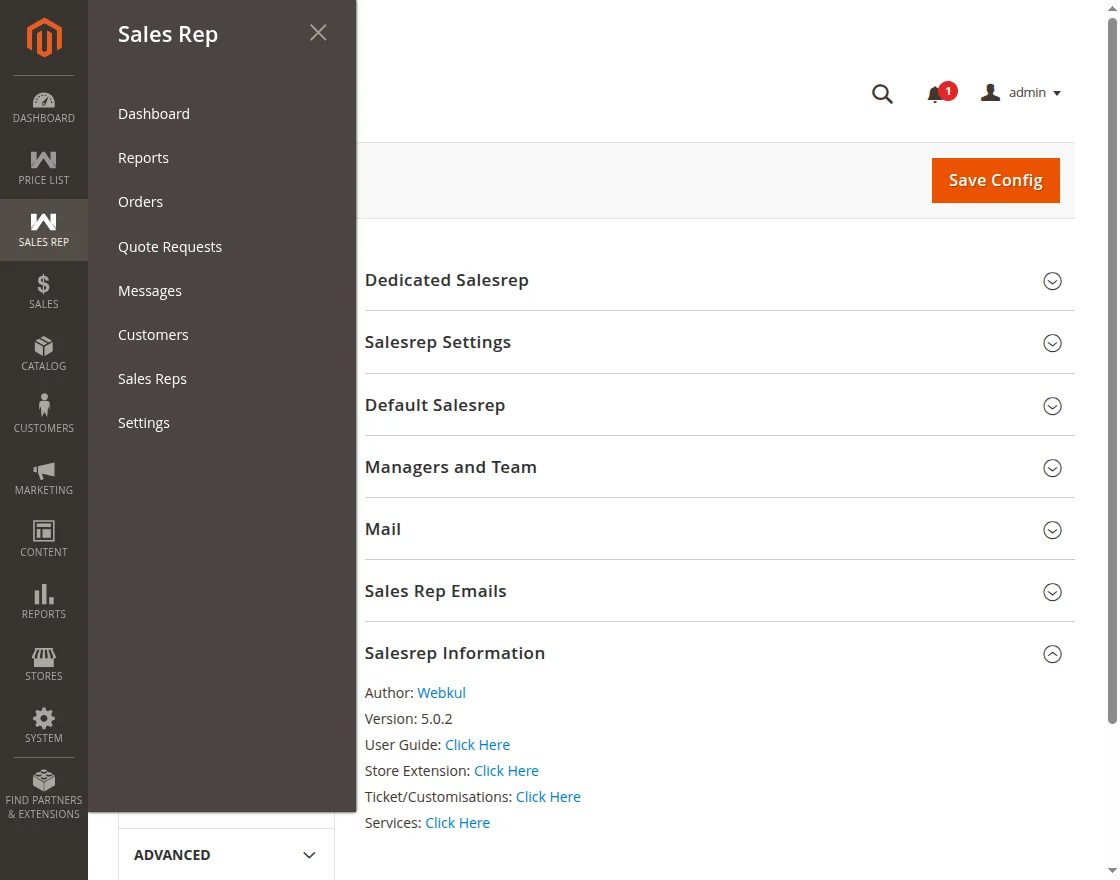Close the Sales Rep flyout menu
The height and width of the screenshot is (880, 1120).
pyautogui.click(x=318, y=33)
